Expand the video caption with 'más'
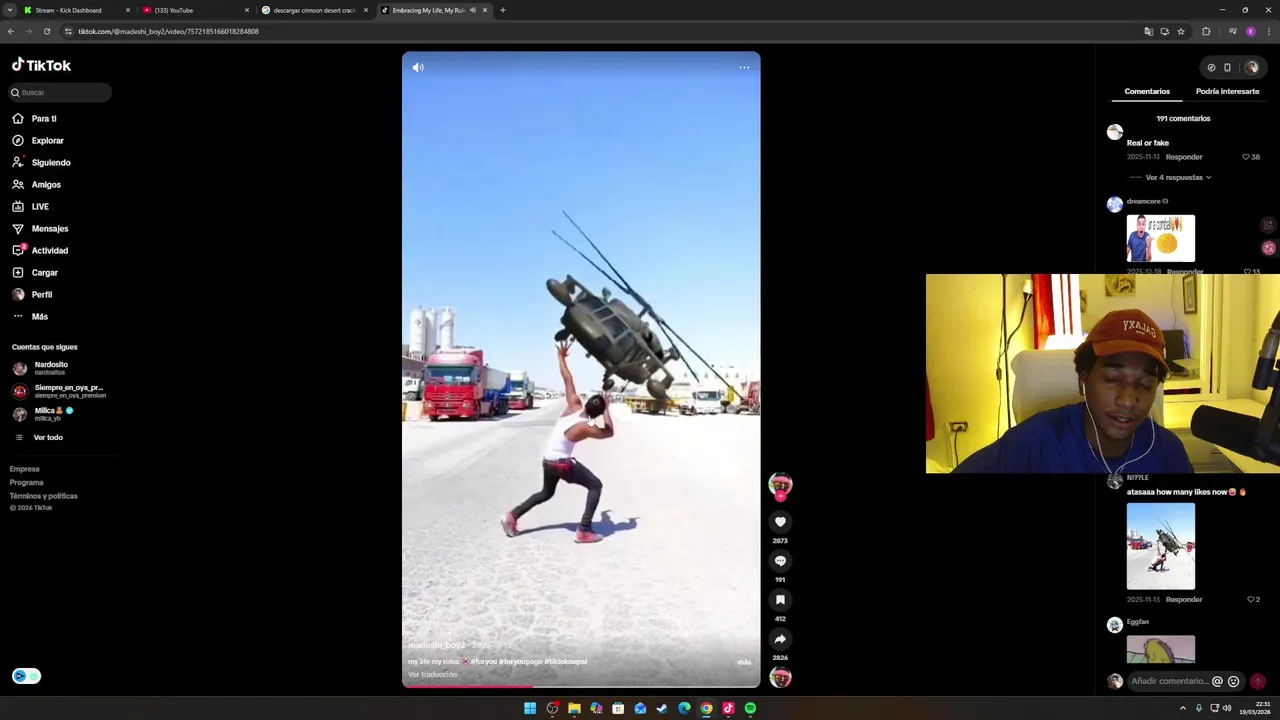Image resolution: width=1280 pixels, height=720 pixels. coord(744,662)
